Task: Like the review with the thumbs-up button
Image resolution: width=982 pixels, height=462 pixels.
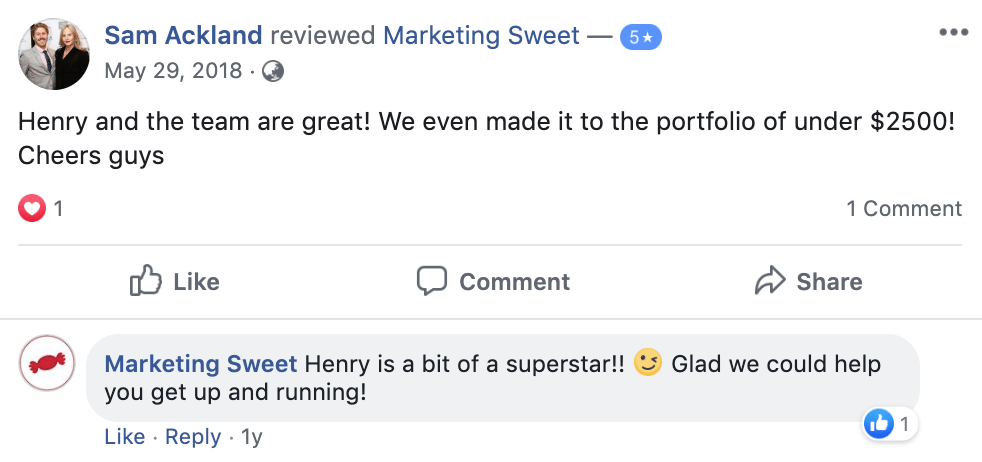Action: pyautogui.click(x=175, y=282)
